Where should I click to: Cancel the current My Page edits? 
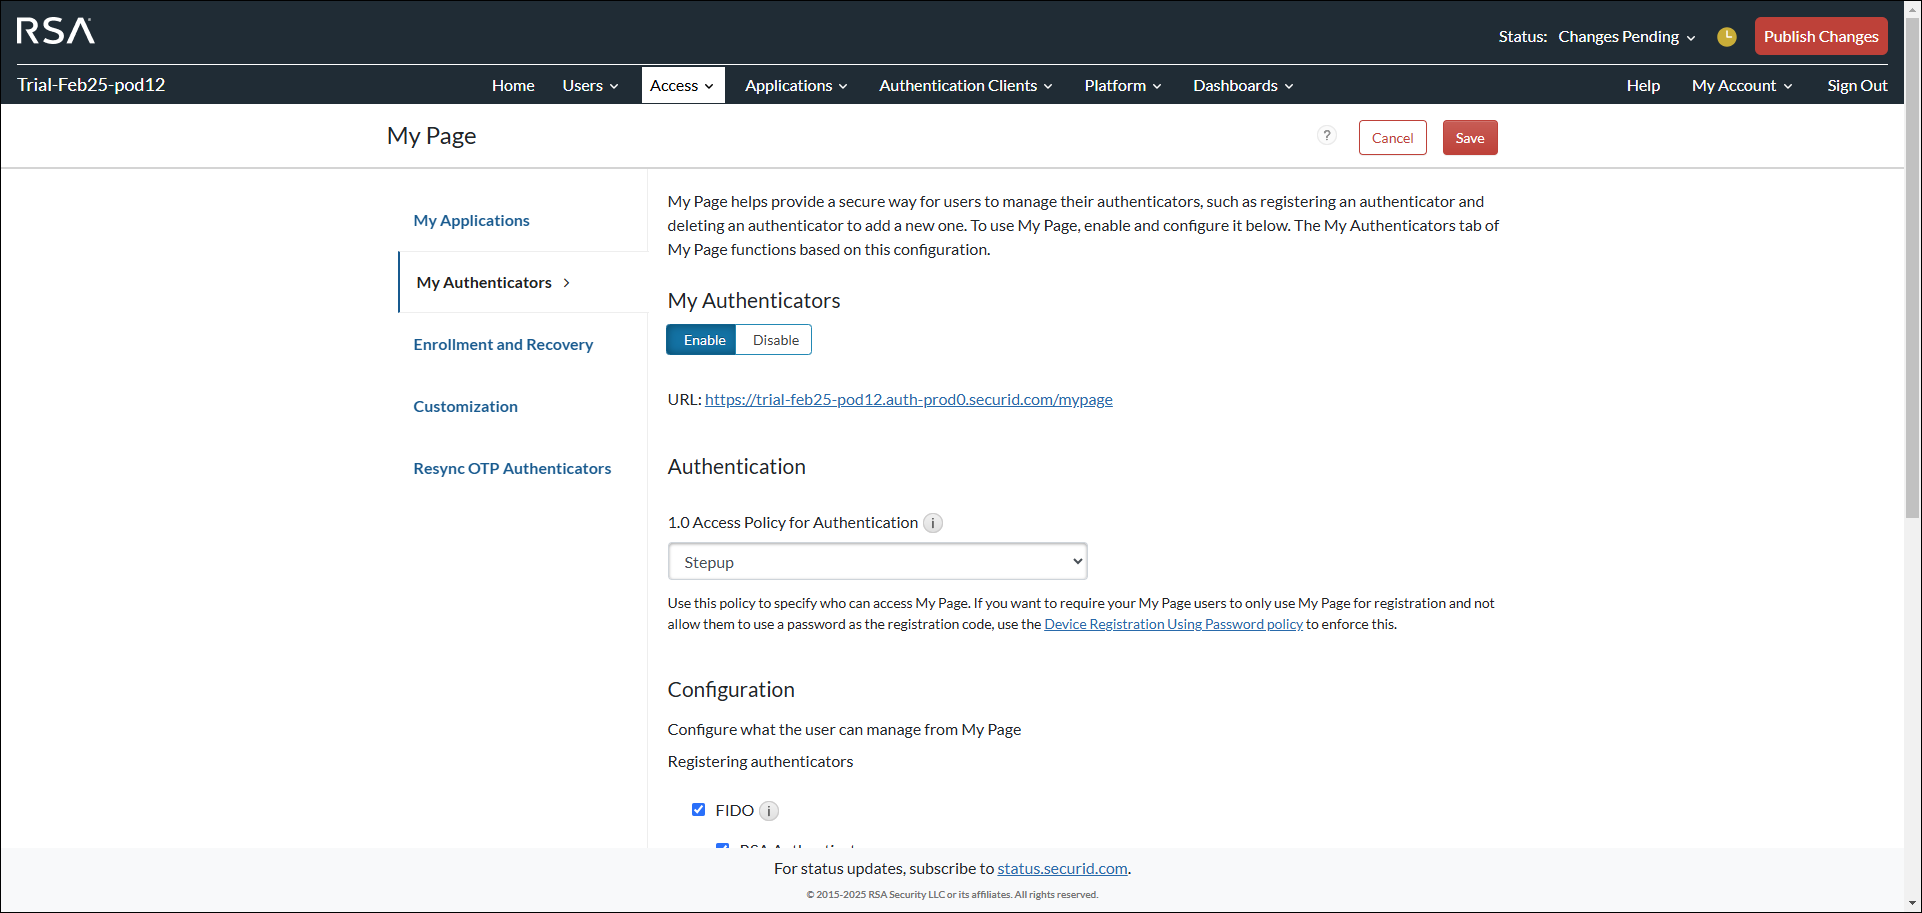tap(1392, 137)
